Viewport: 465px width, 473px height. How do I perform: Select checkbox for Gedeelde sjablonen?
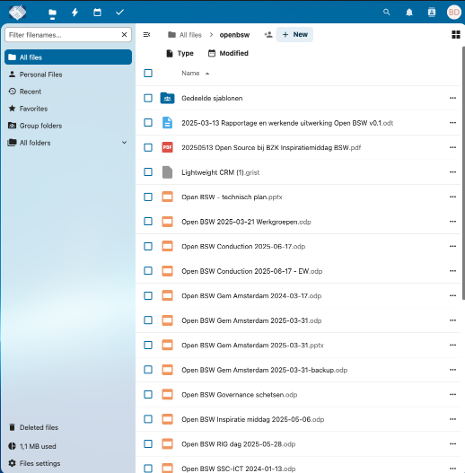148,98
